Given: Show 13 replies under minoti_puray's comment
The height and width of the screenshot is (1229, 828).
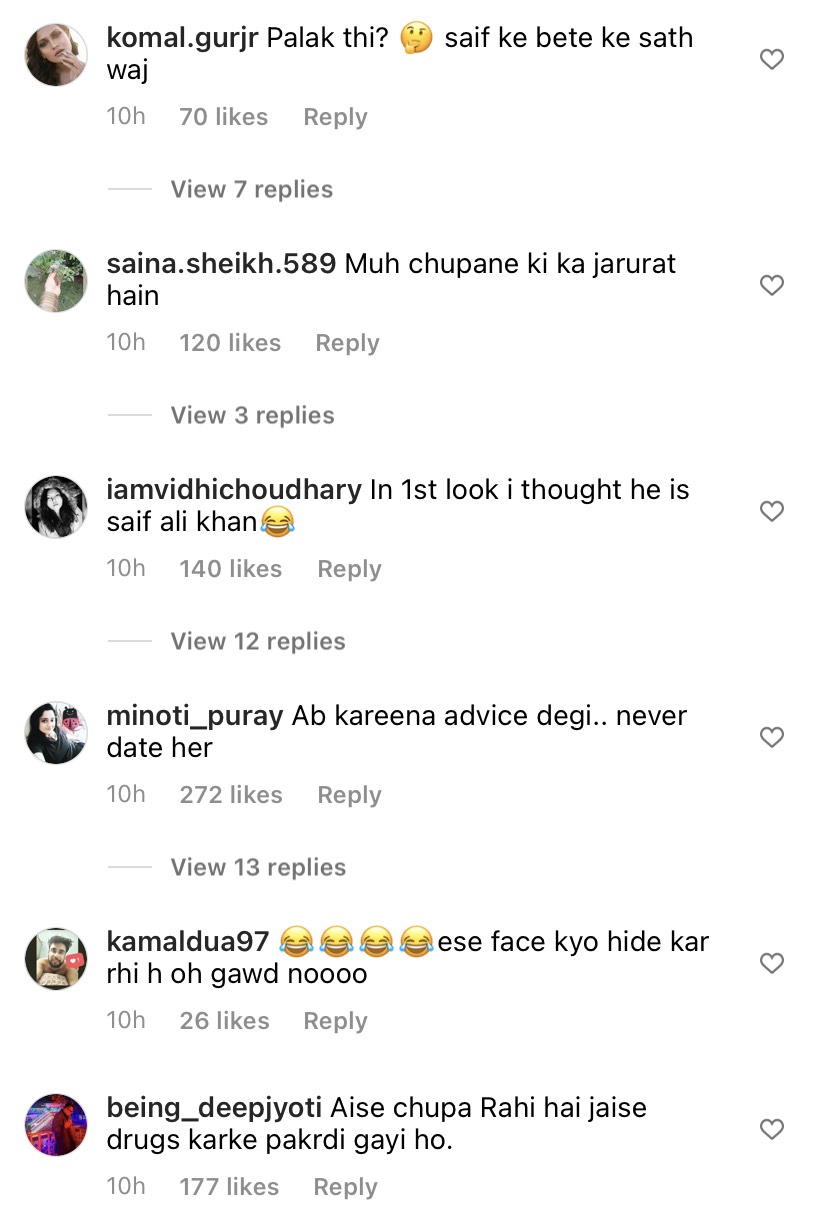Looking at the screenshot, I should tap(257, 867).
